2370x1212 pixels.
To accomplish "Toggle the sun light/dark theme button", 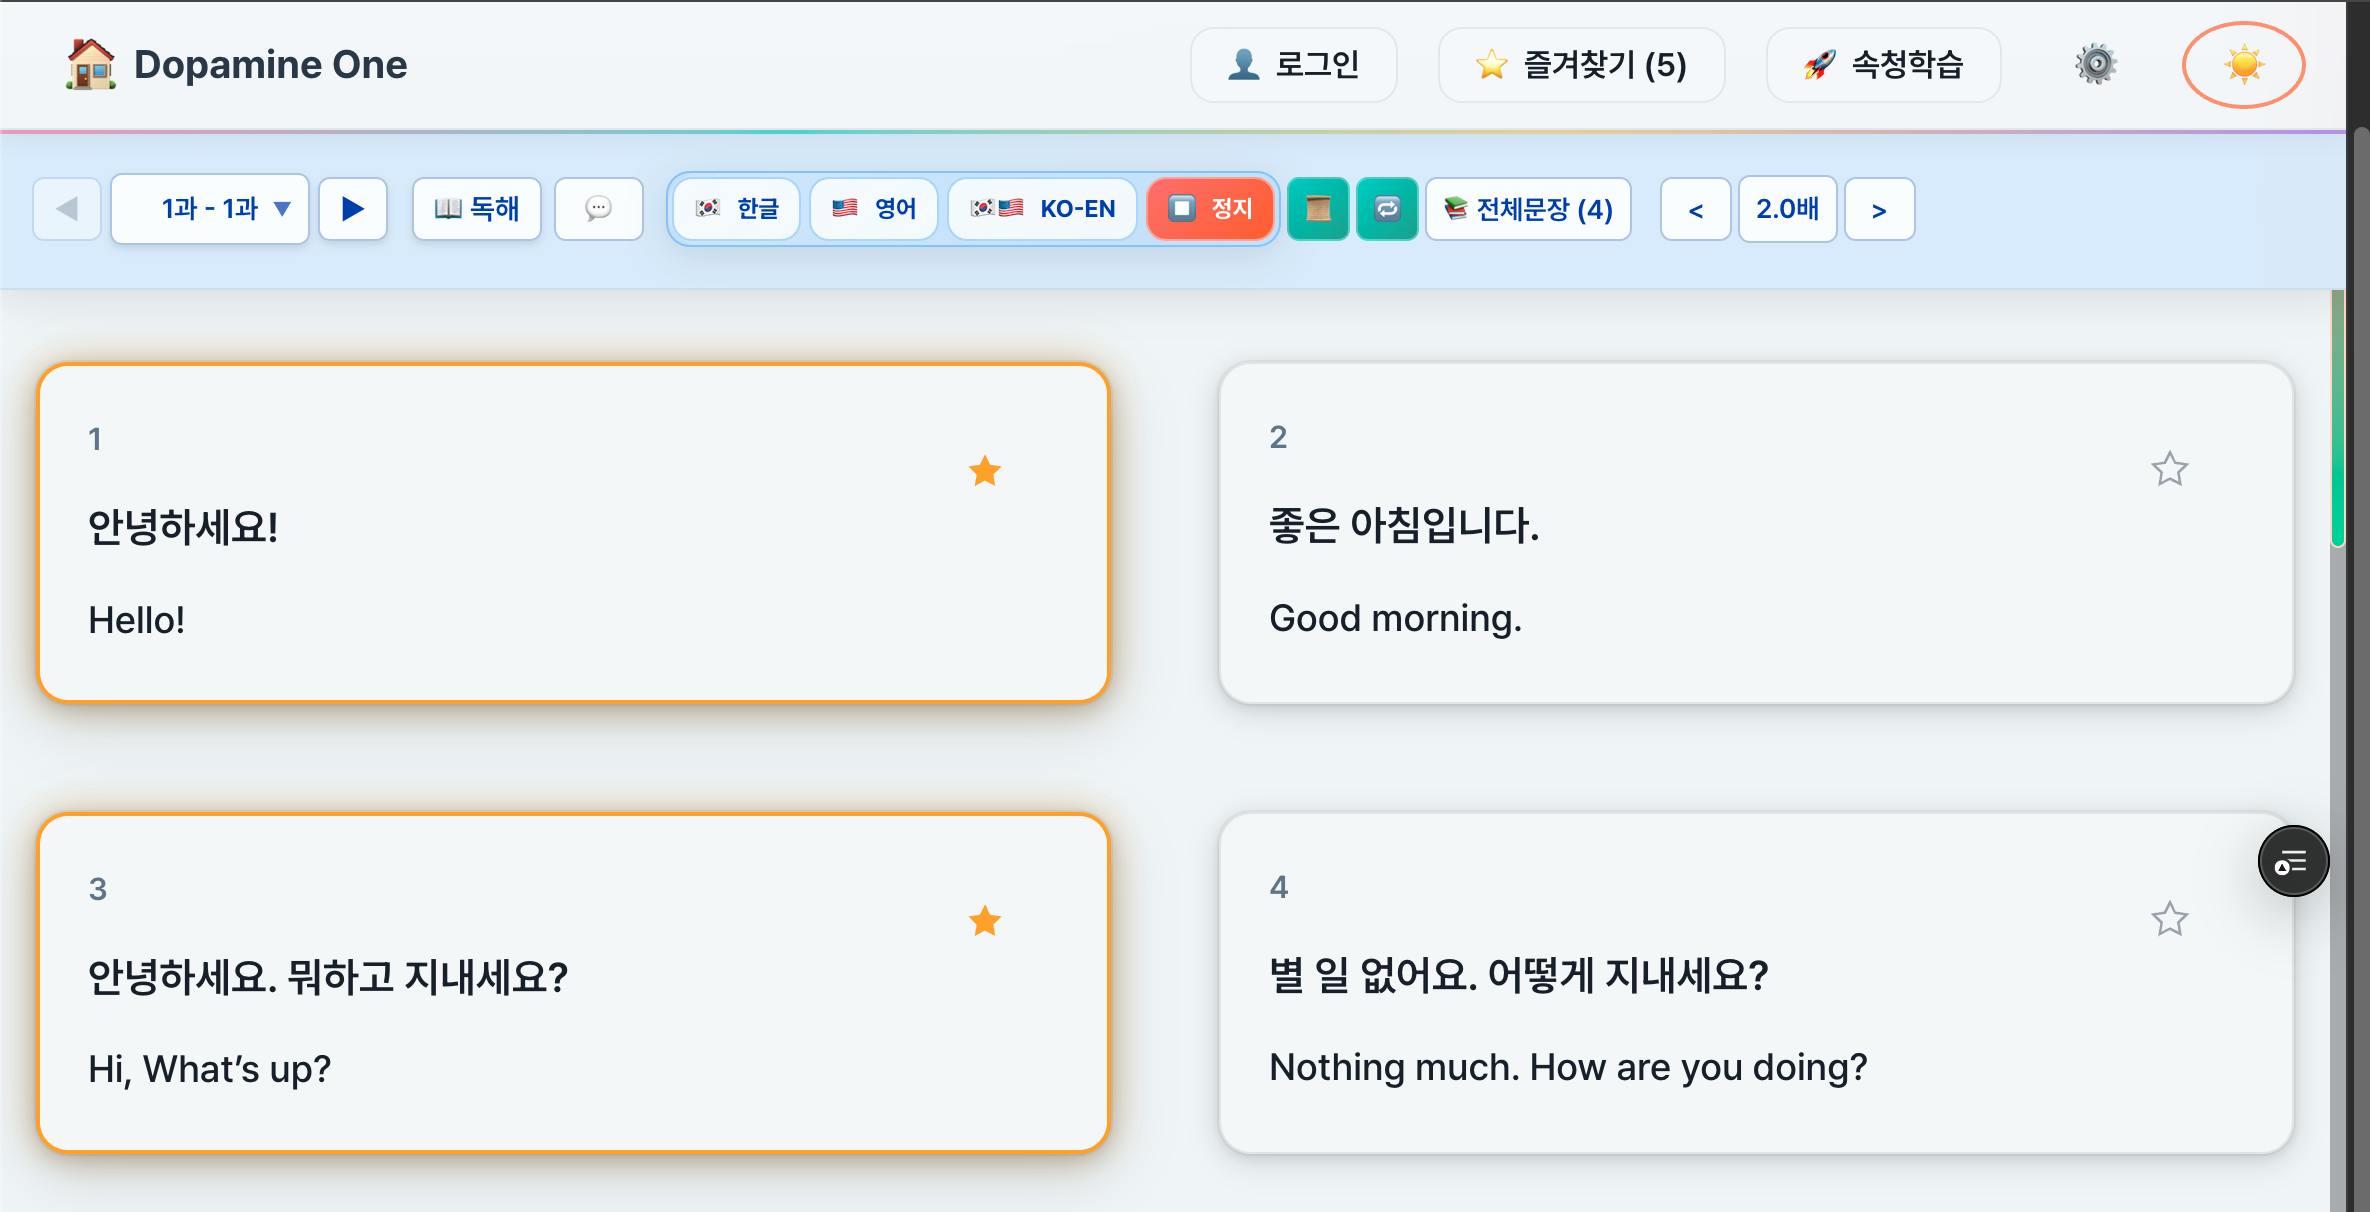I will coord(2243,65).
